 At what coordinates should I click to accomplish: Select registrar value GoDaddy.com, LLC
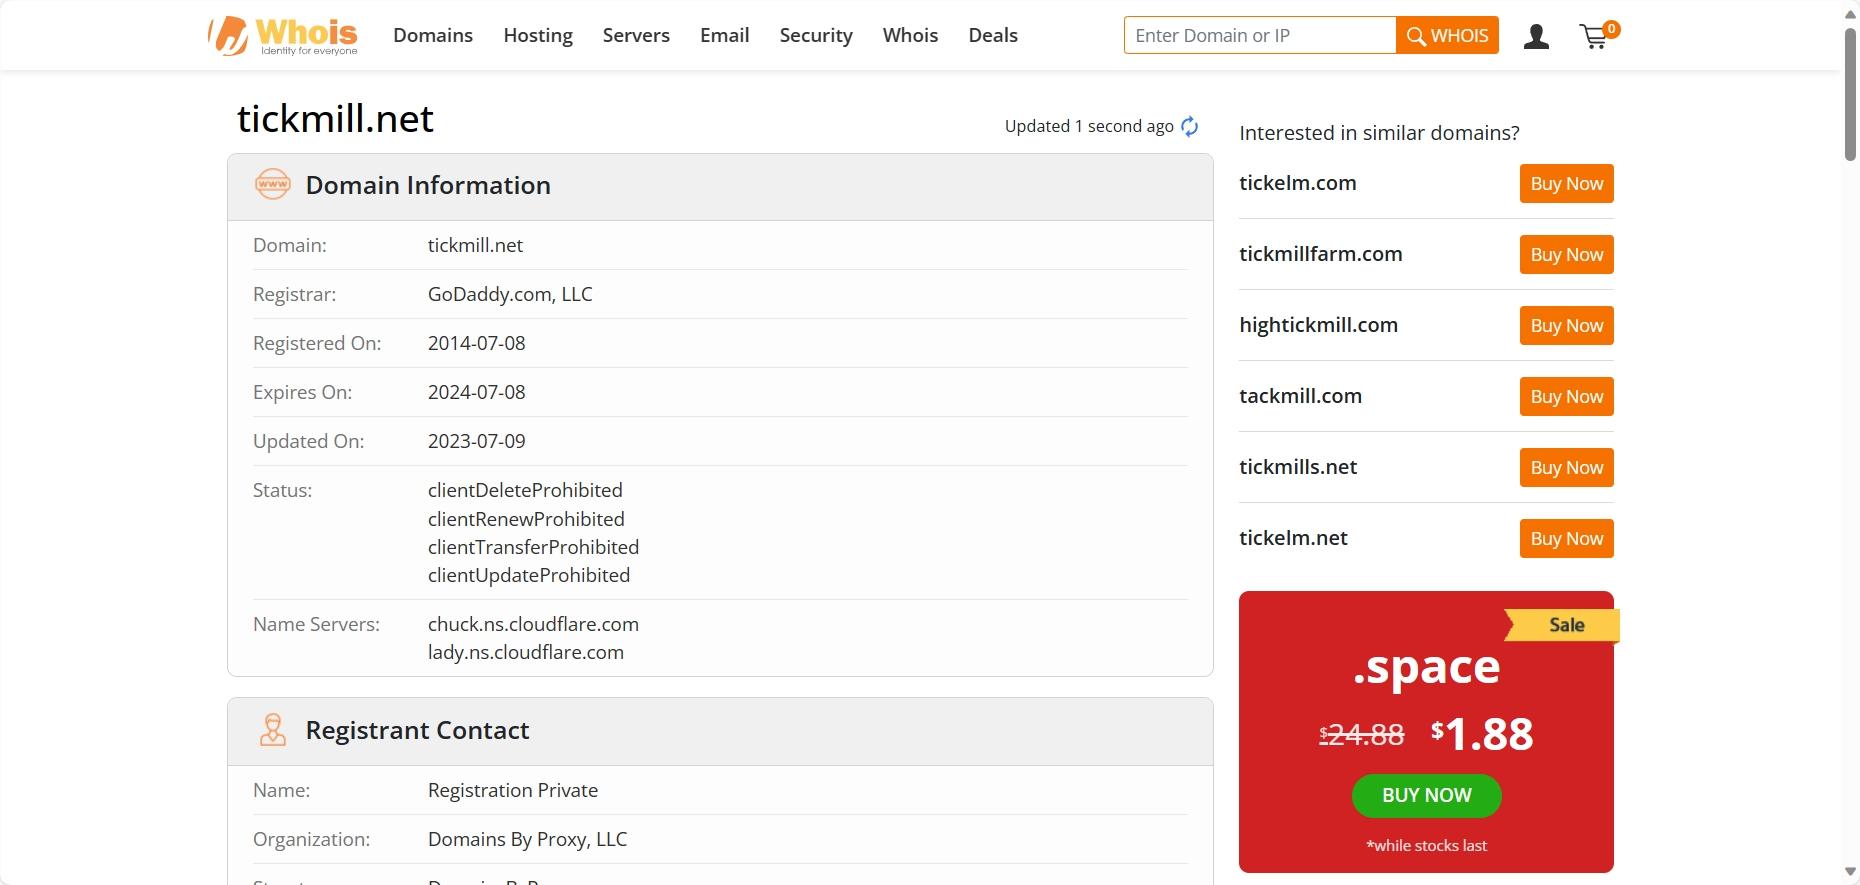click(x=510, y=294)
